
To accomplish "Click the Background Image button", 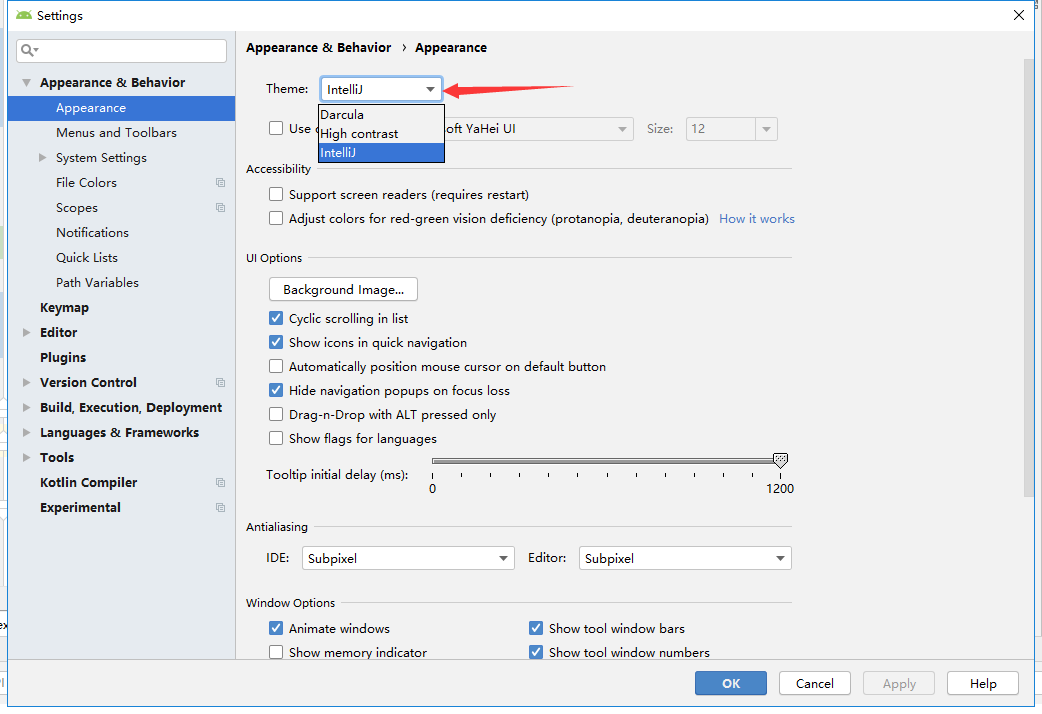I will click(x=343, y=289).
